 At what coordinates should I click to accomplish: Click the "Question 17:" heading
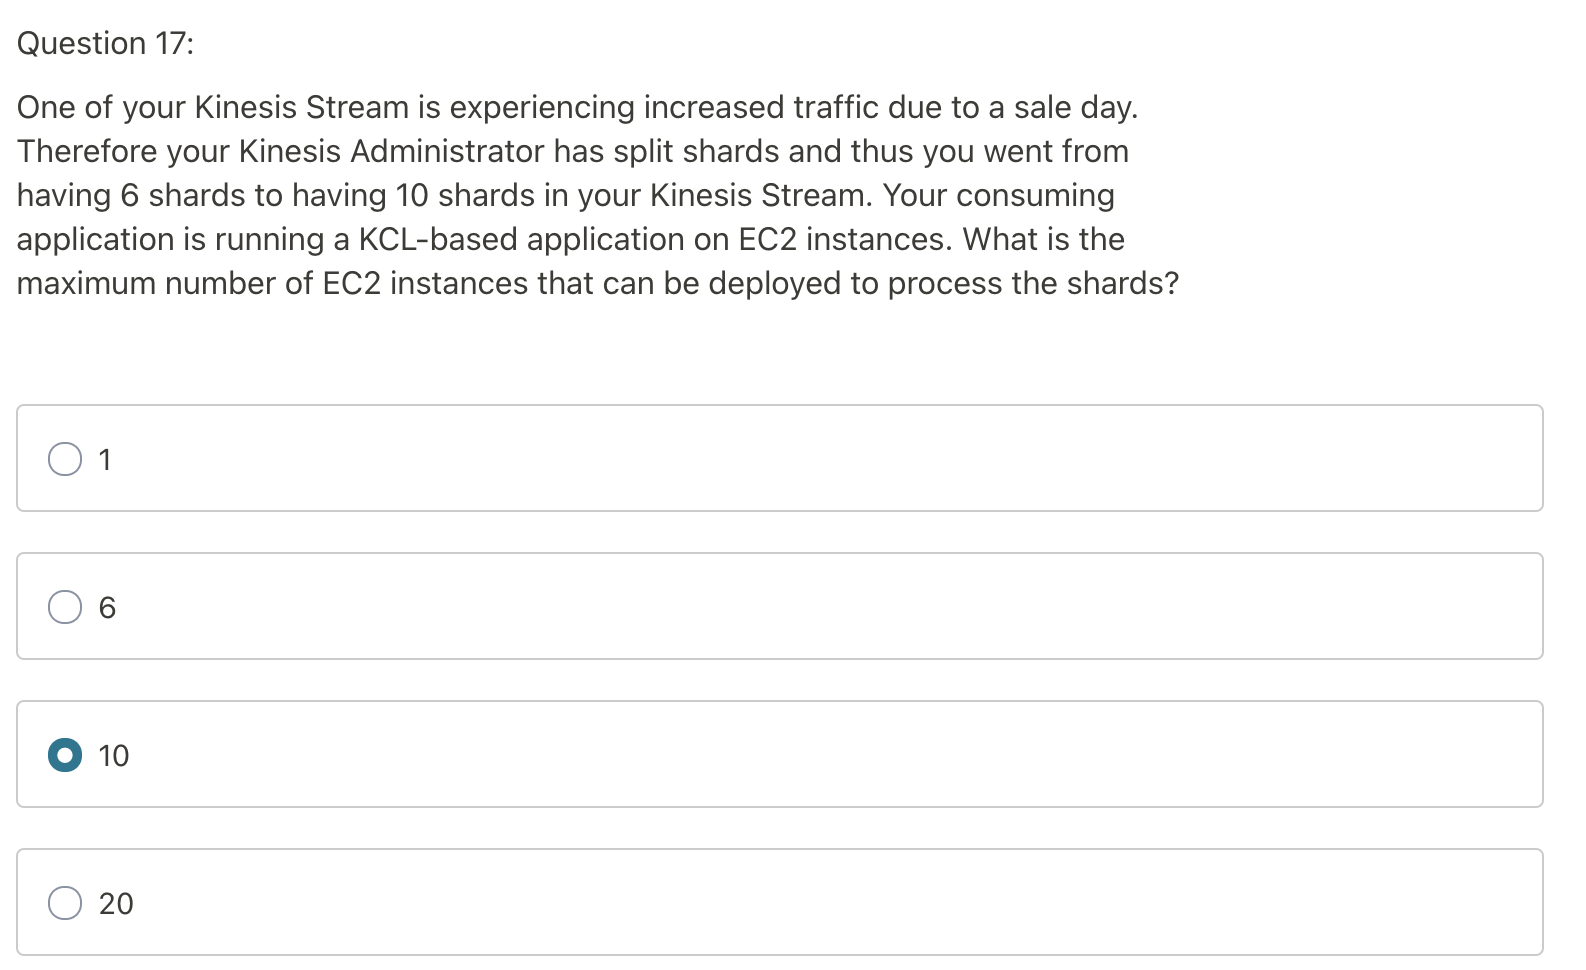[x=106, y=44]
